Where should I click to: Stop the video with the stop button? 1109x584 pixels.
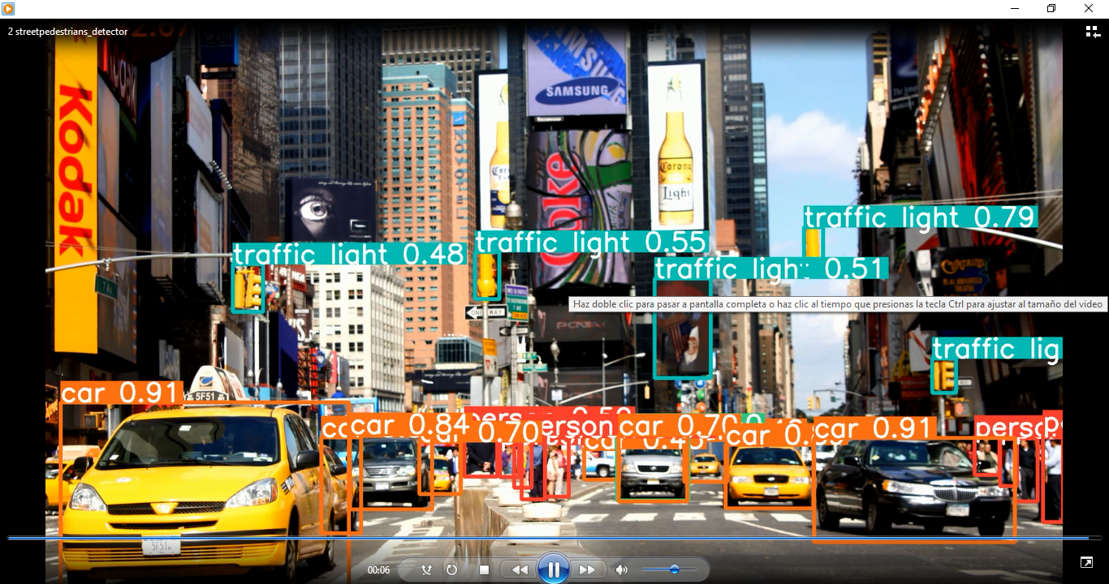(484, 570)
